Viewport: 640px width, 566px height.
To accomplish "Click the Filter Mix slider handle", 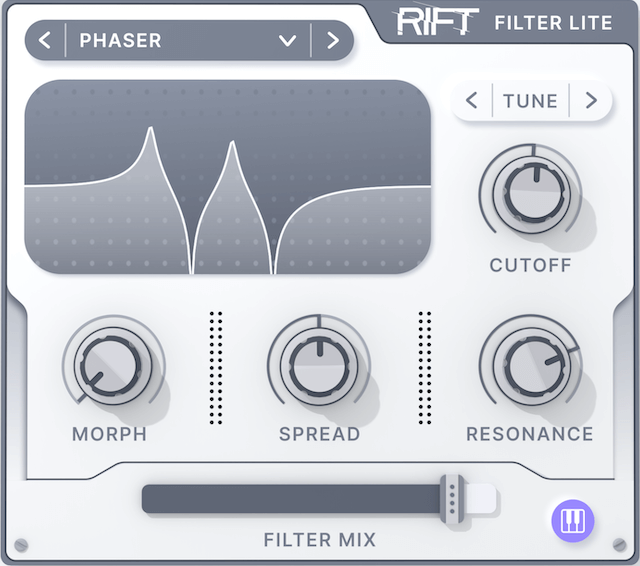I will click(453, 498).
